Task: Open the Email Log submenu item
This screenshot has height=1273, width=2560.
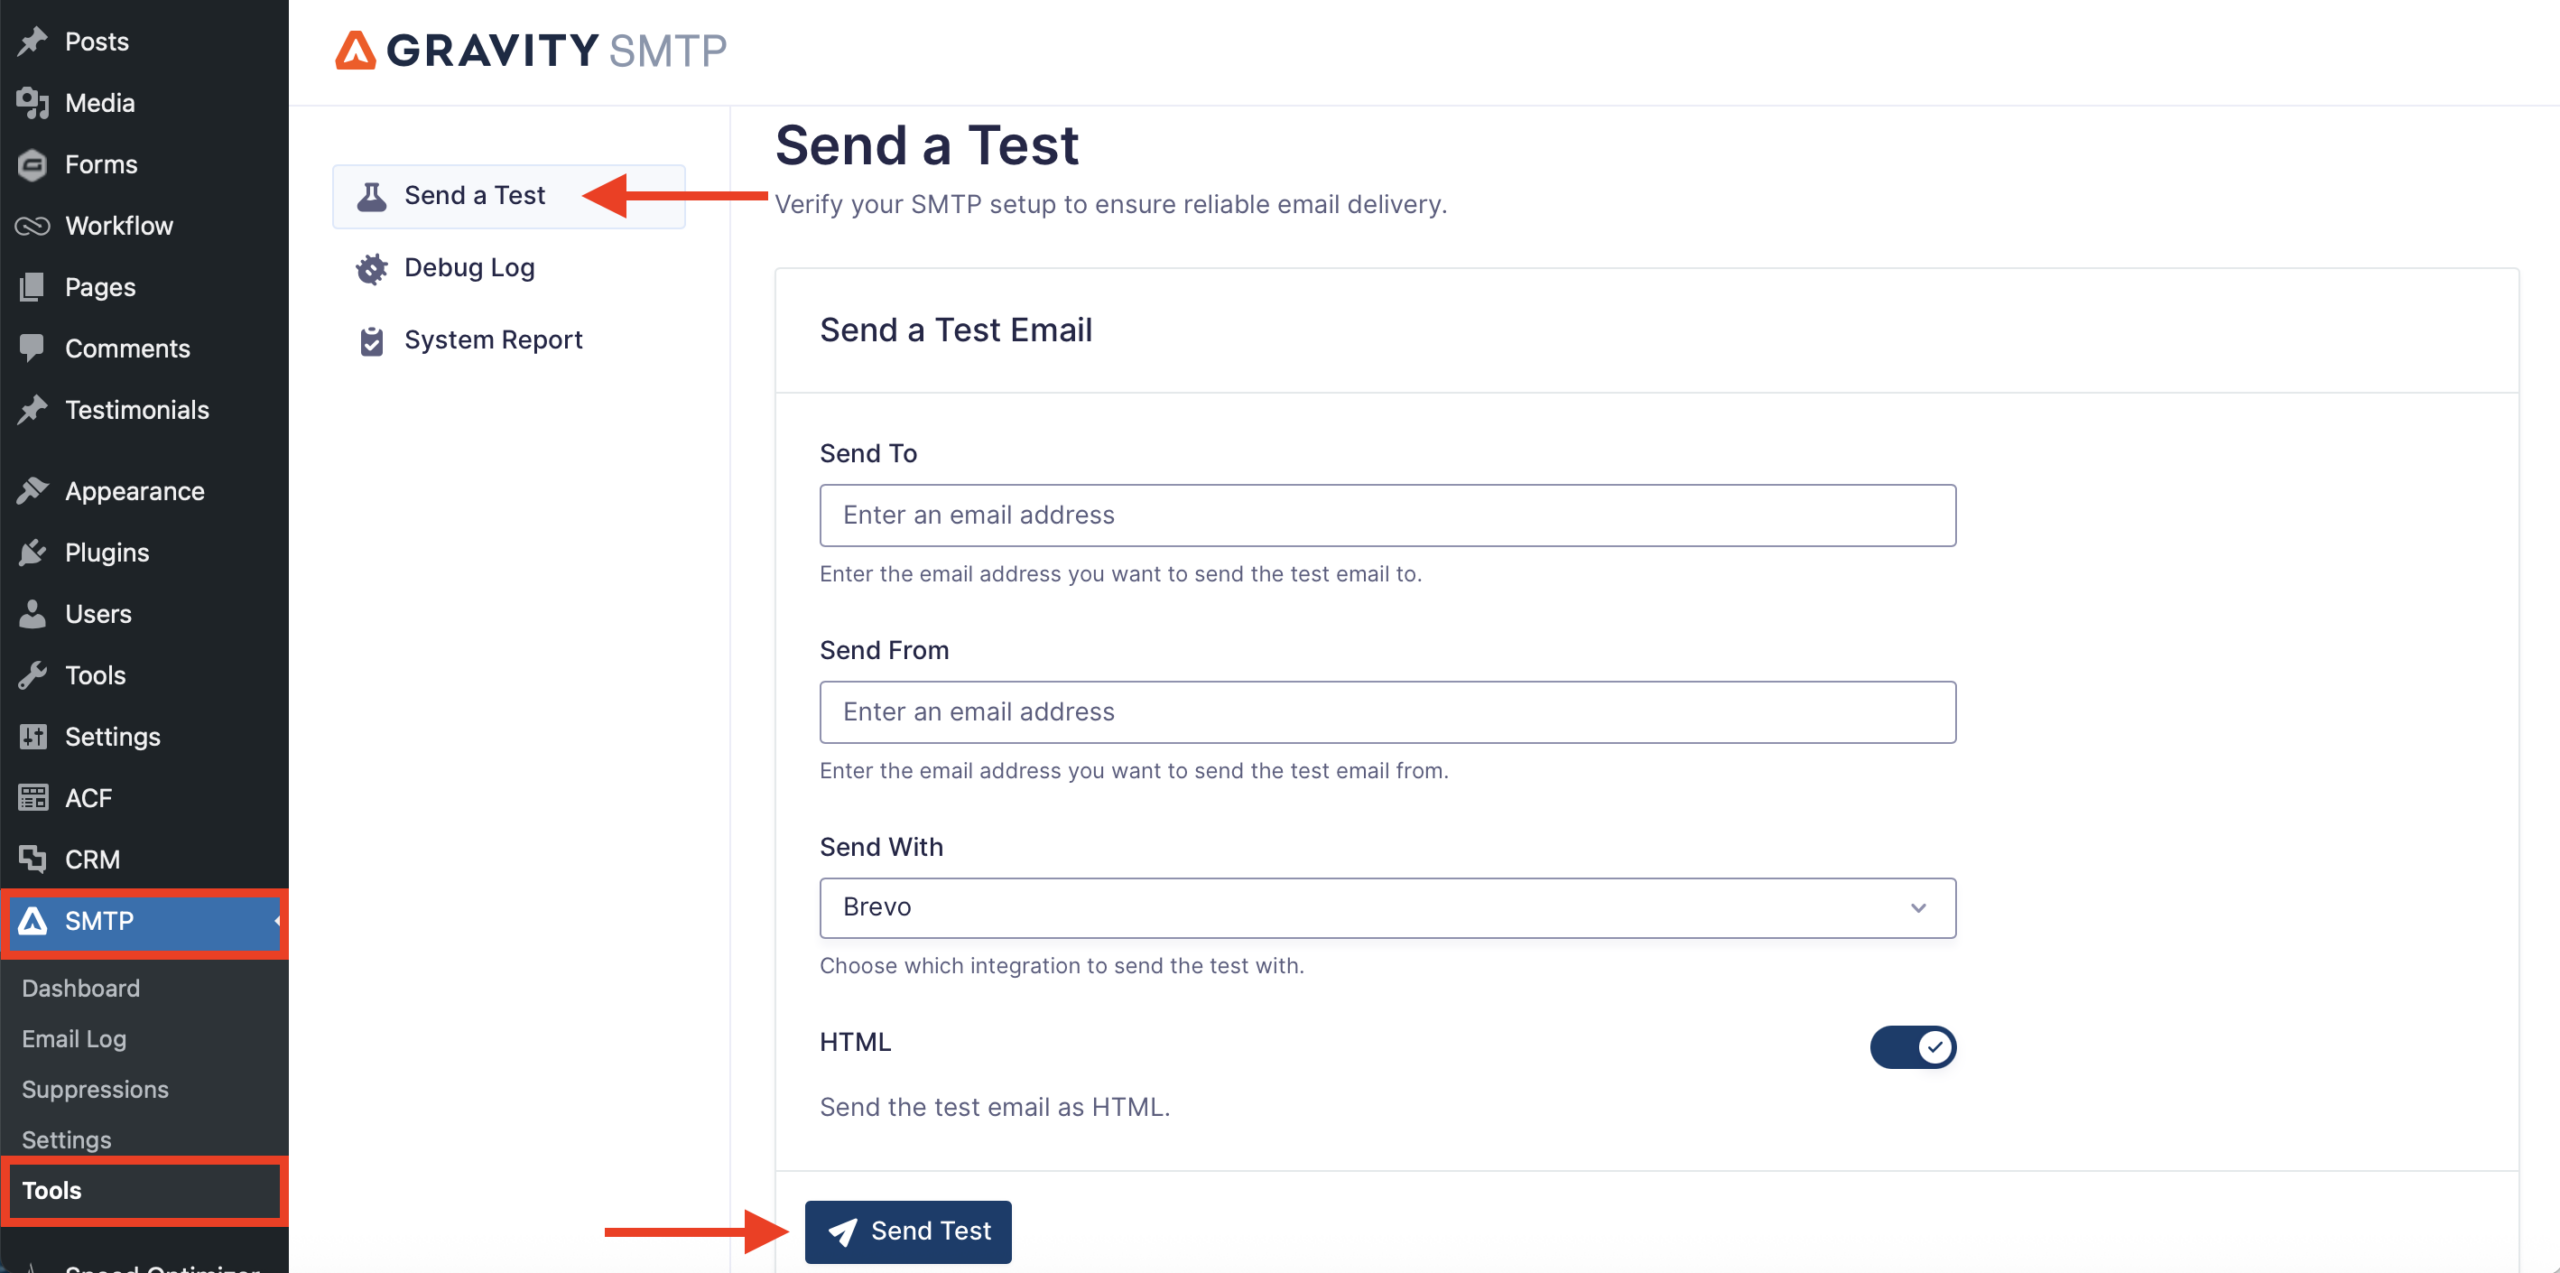Action: [x=74, y=1039]
